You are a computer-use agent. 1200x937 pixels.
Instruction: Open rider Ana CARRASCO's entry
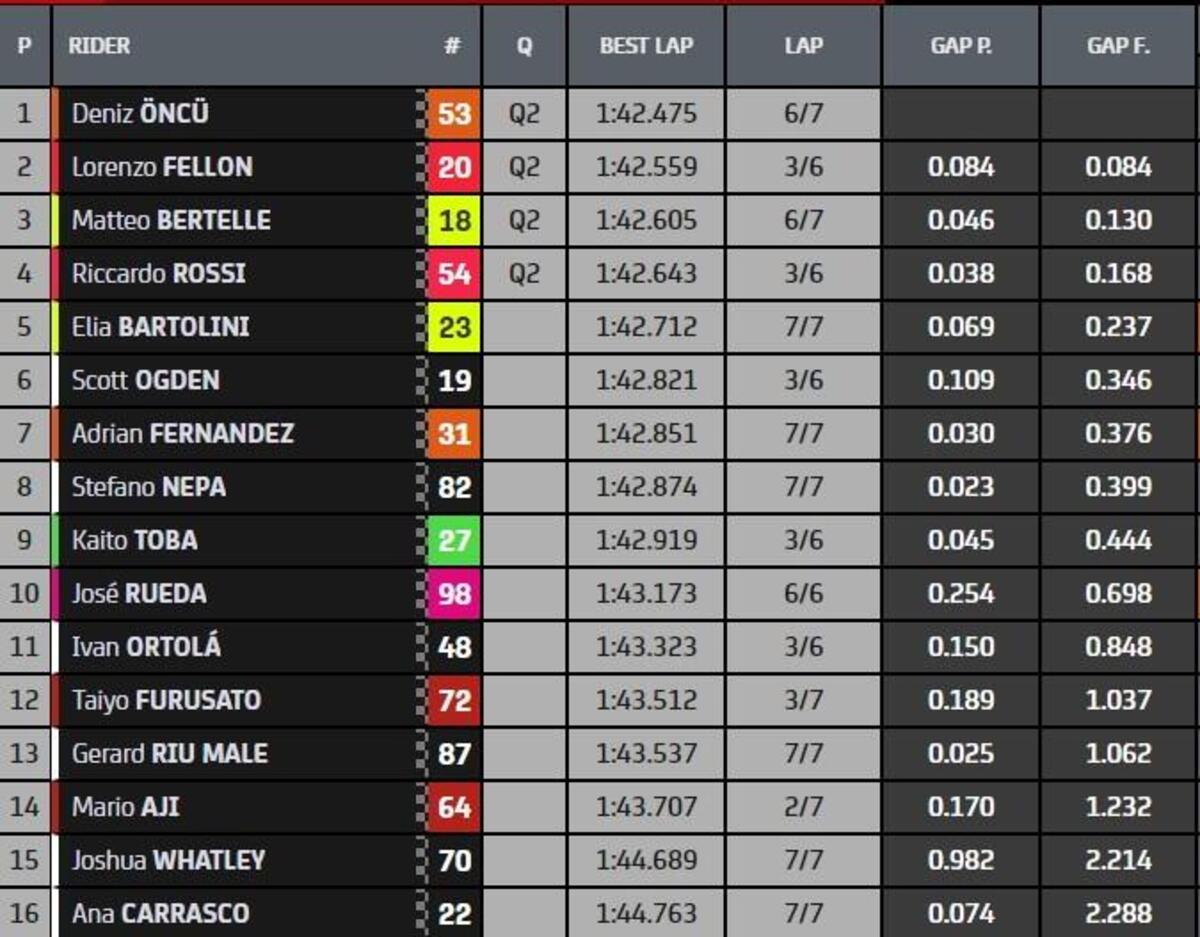(160, 914)
